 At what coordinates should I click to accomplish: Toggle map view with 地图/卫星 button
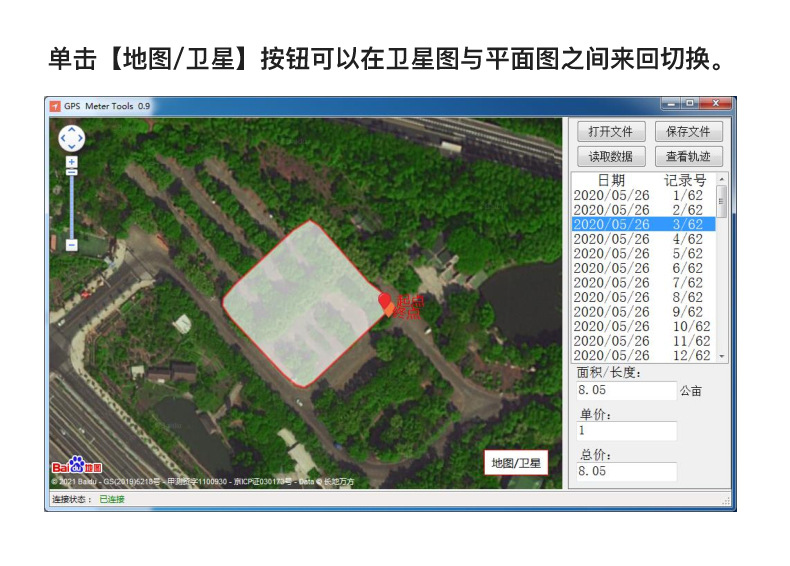tap(516, 463)
